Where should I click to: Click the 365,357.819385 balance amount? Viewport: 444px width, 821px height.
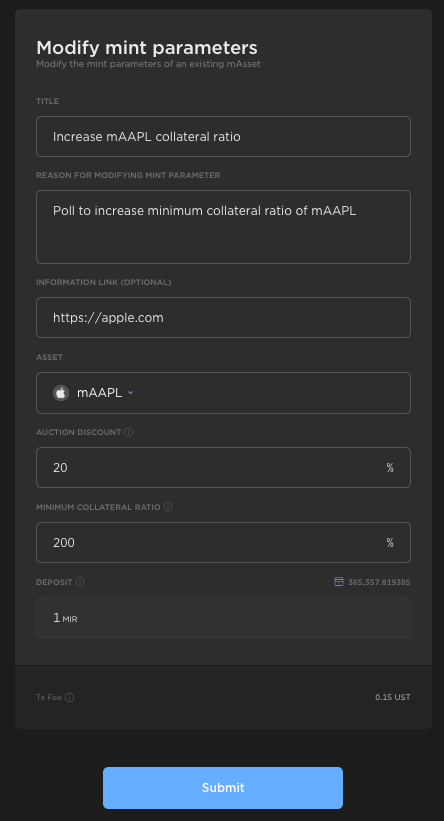379,582
